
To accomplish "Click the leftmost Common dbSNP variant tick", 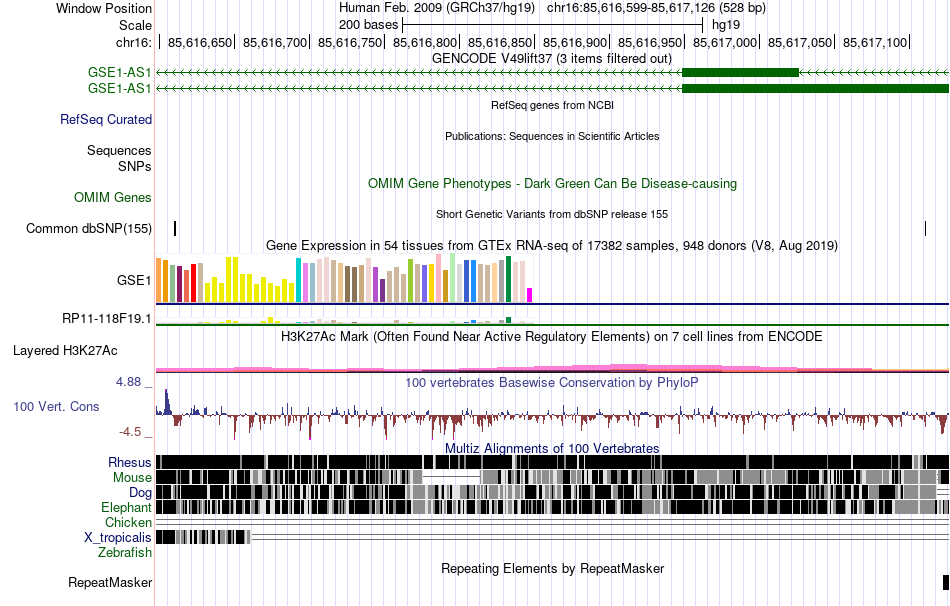I will [175, 228].
